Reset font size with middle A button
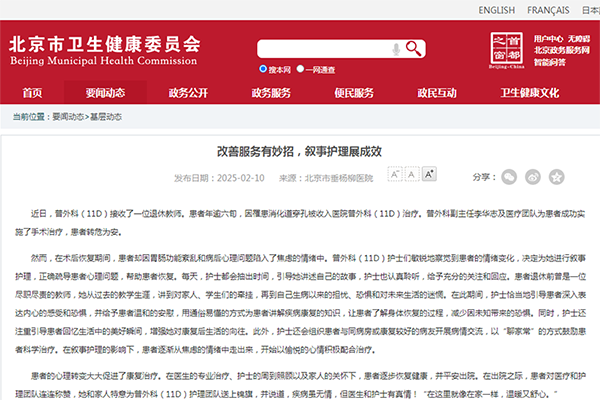Viewport: 600px width, 400px height. [x=412, y=175]
